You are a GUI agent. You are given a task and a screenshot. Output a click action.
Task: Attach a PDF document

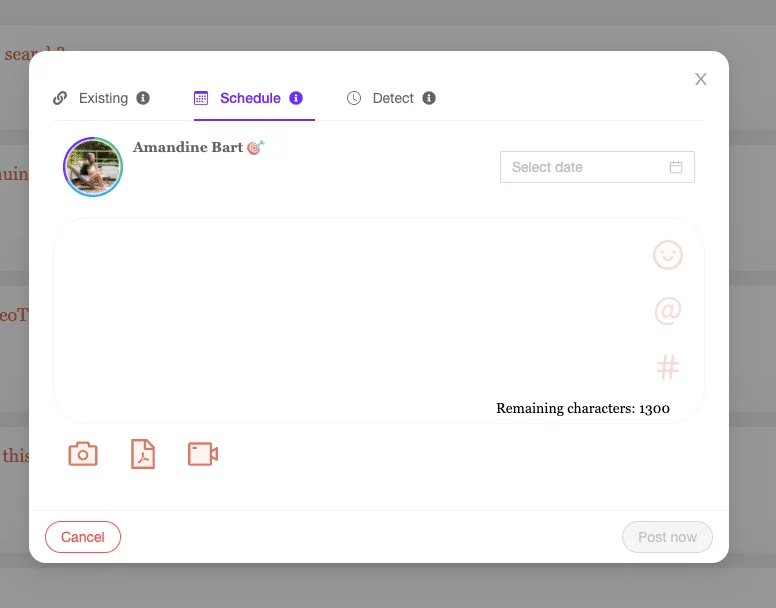(x=143, y=454)
